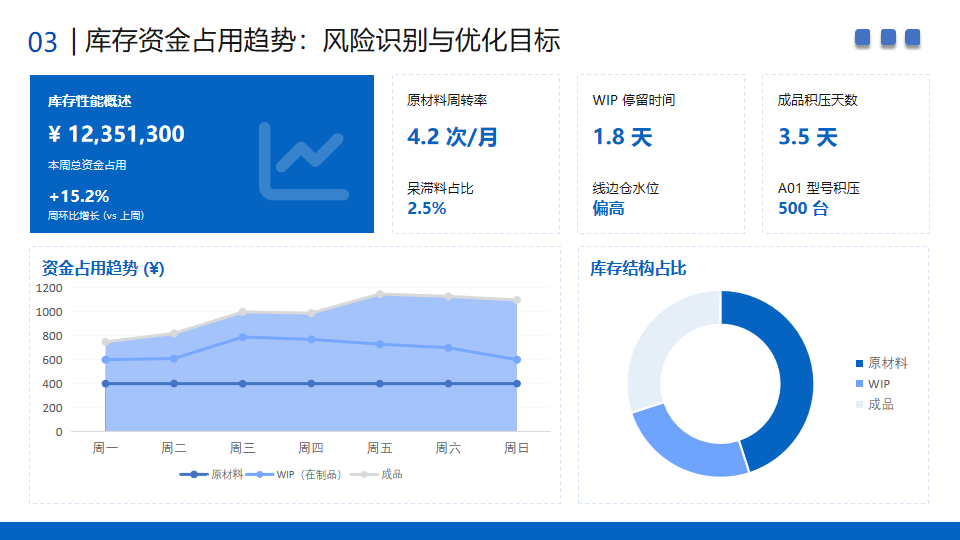The height and width of the screenshot is (540, 960).
Task: Select the 原材料 legend marker under the line chart
Action: [x=194, y=474]
